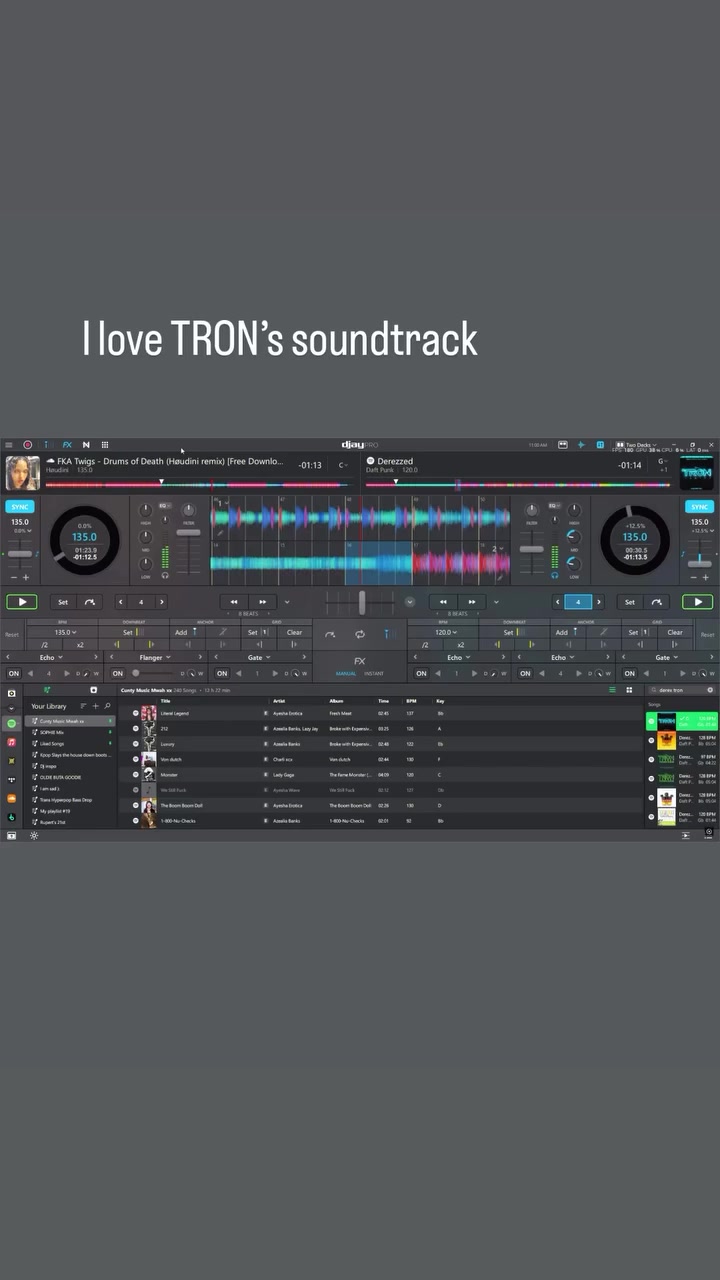Click the Set cue button on right deck

(630, 602)
